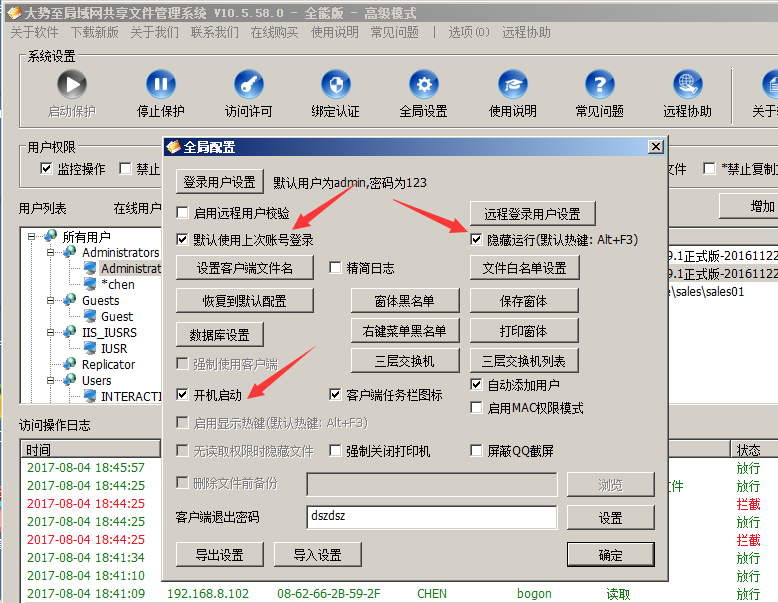This screenshot has width=778, height=603.
Task: Open the About Software (关于软件) menu
Action: (x=34, y=32)
